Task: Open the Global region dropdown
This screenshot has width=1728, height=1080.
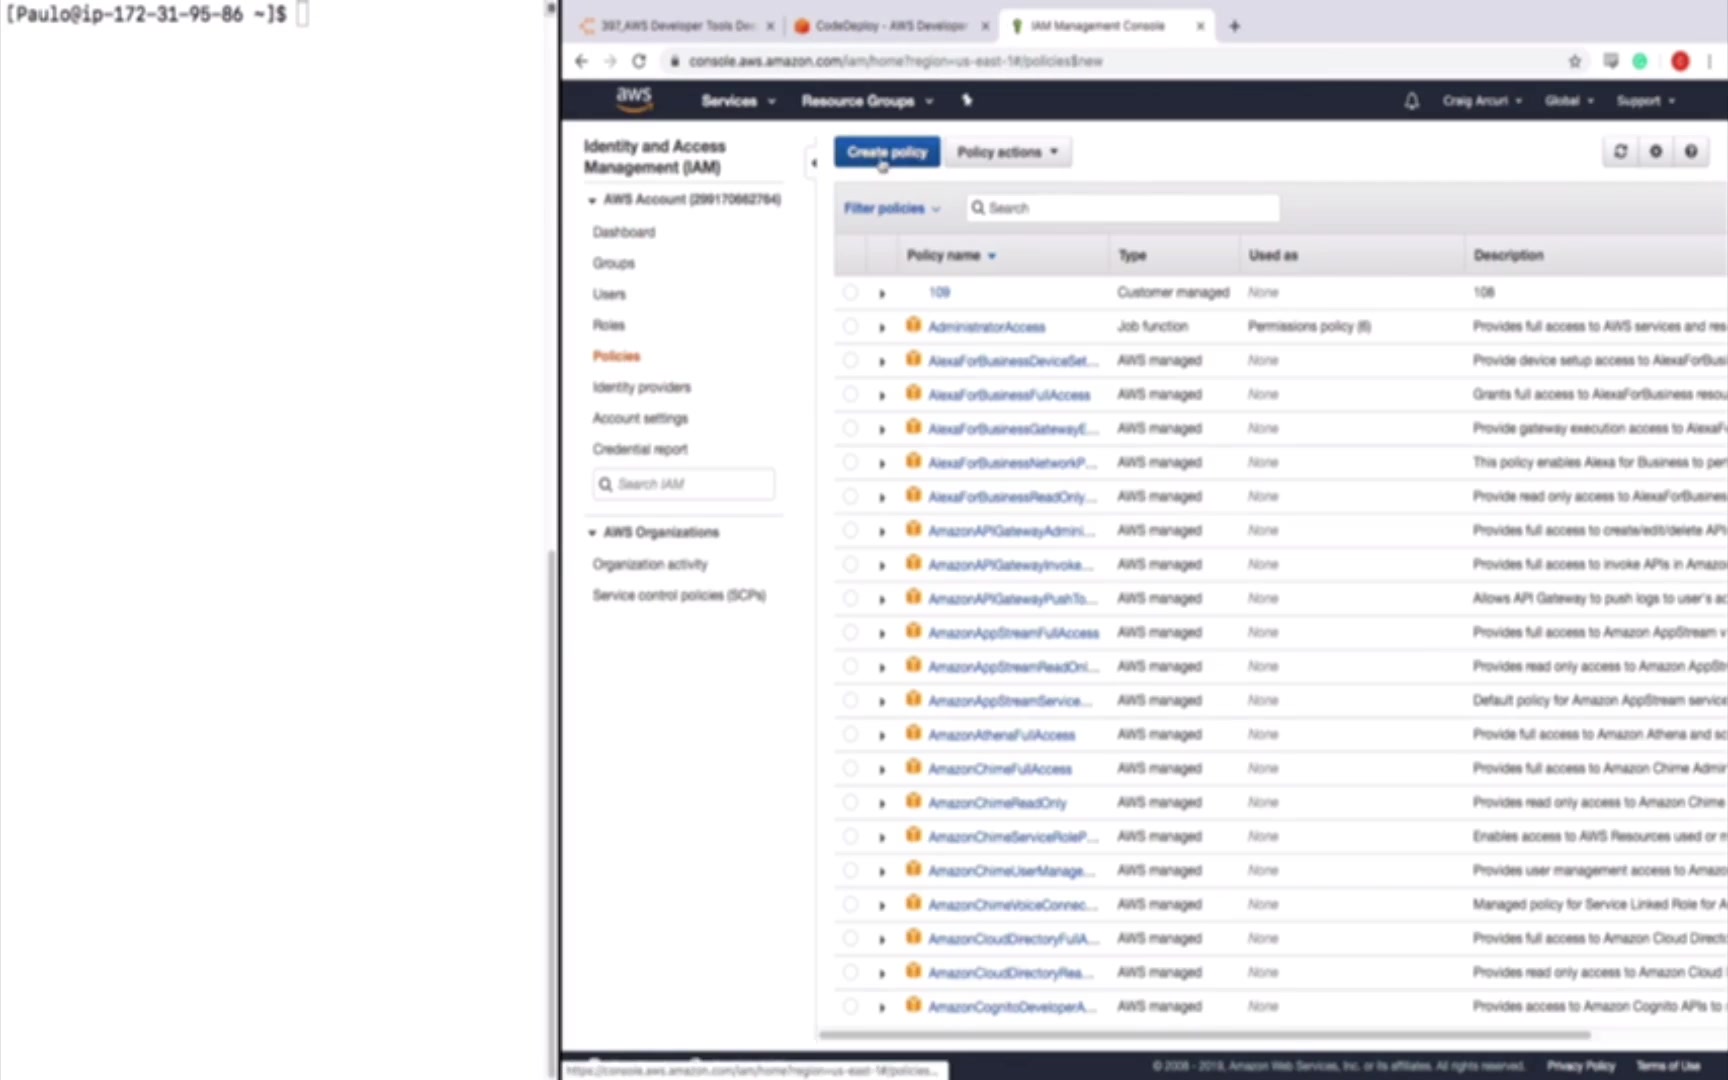Action: point(1569,101)
